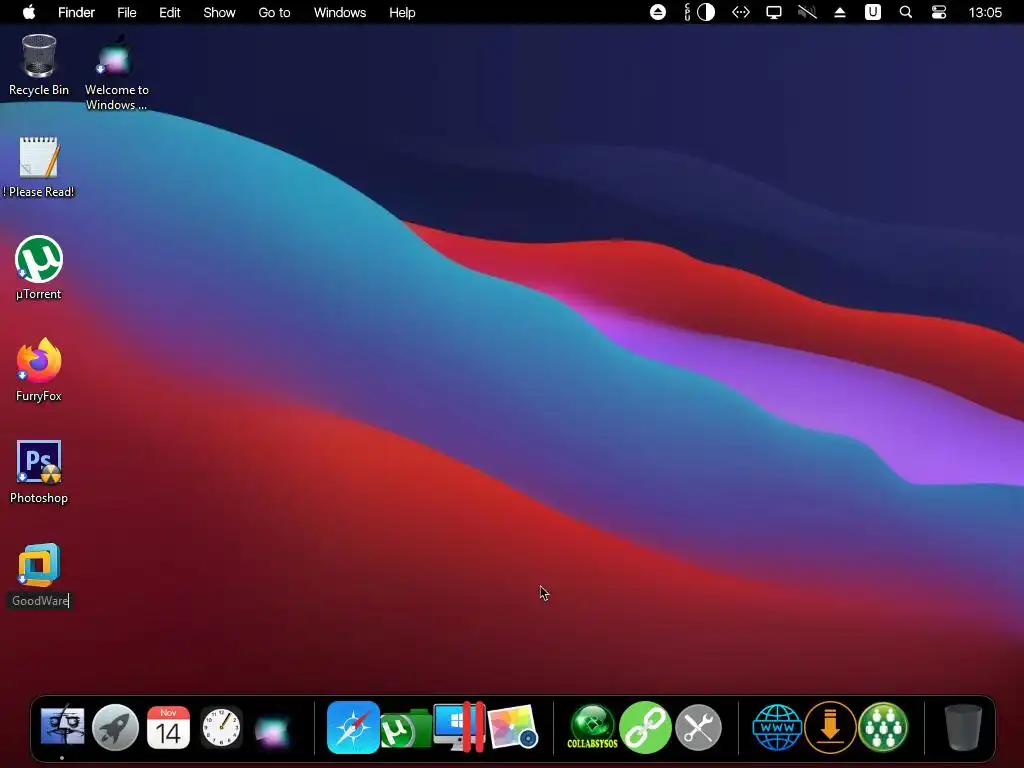
Task: Toggle the half-circle dark mode icon
Action: click(706, 12)
